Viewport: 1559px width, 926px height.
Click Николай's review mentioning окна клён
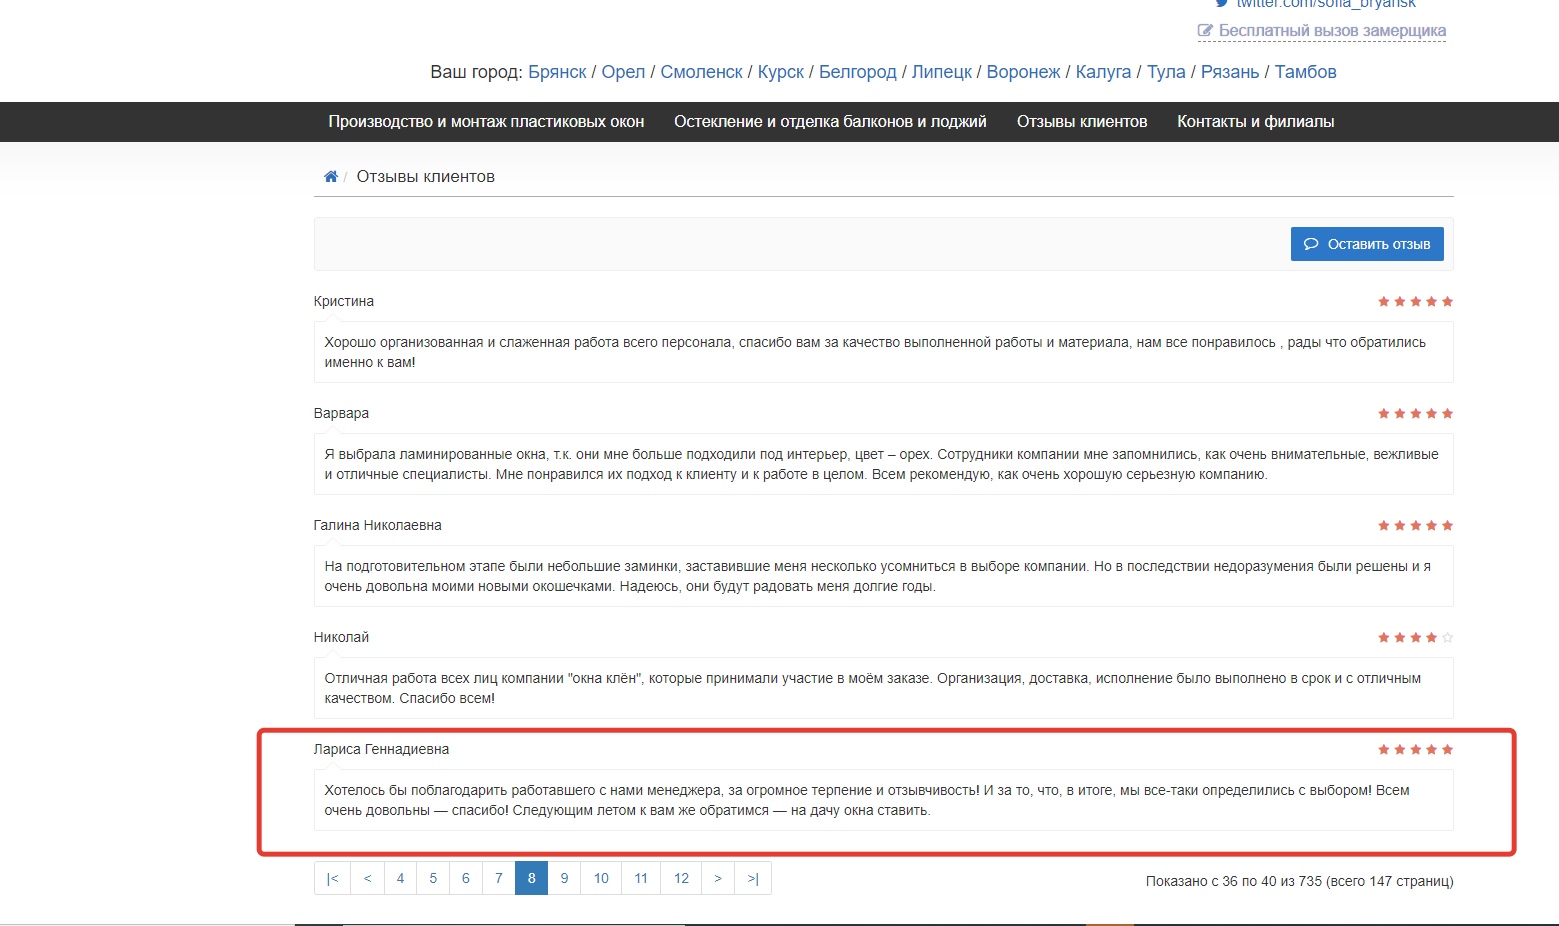[883, 688]
